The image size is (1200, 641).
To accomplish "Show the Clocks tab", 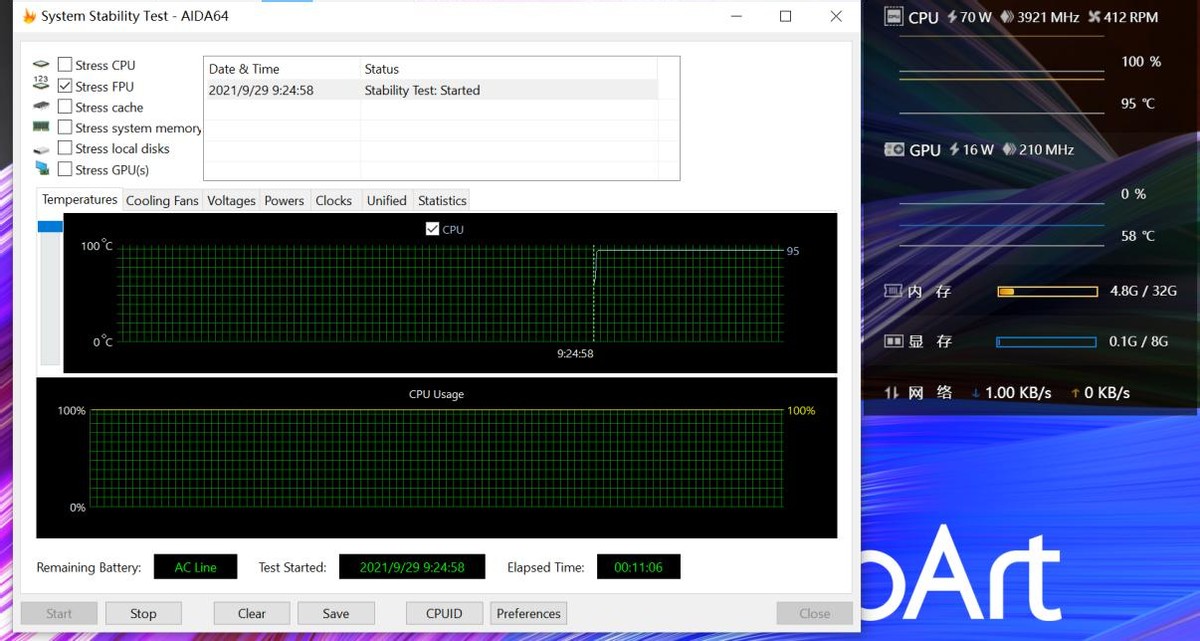I will tap(334, 200).
